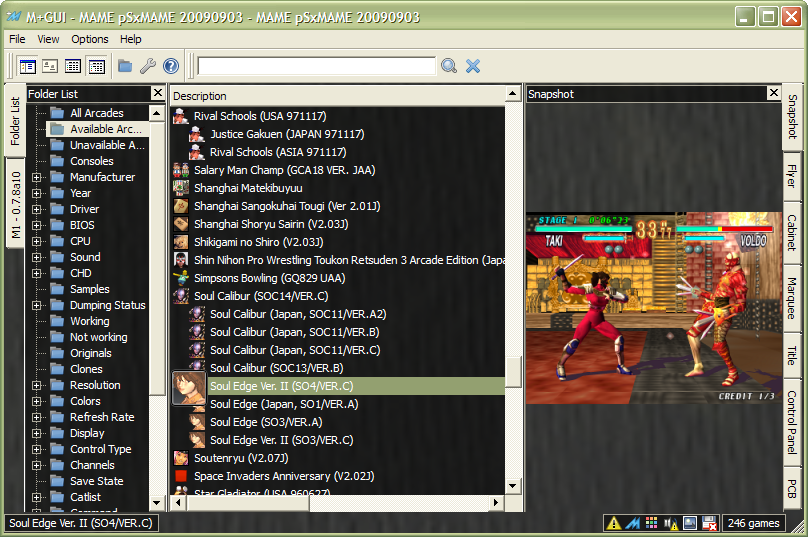808x537 pixels.
Task: Click the Soul Edge Ver. II character thumbnail
Action: (189, 388)
